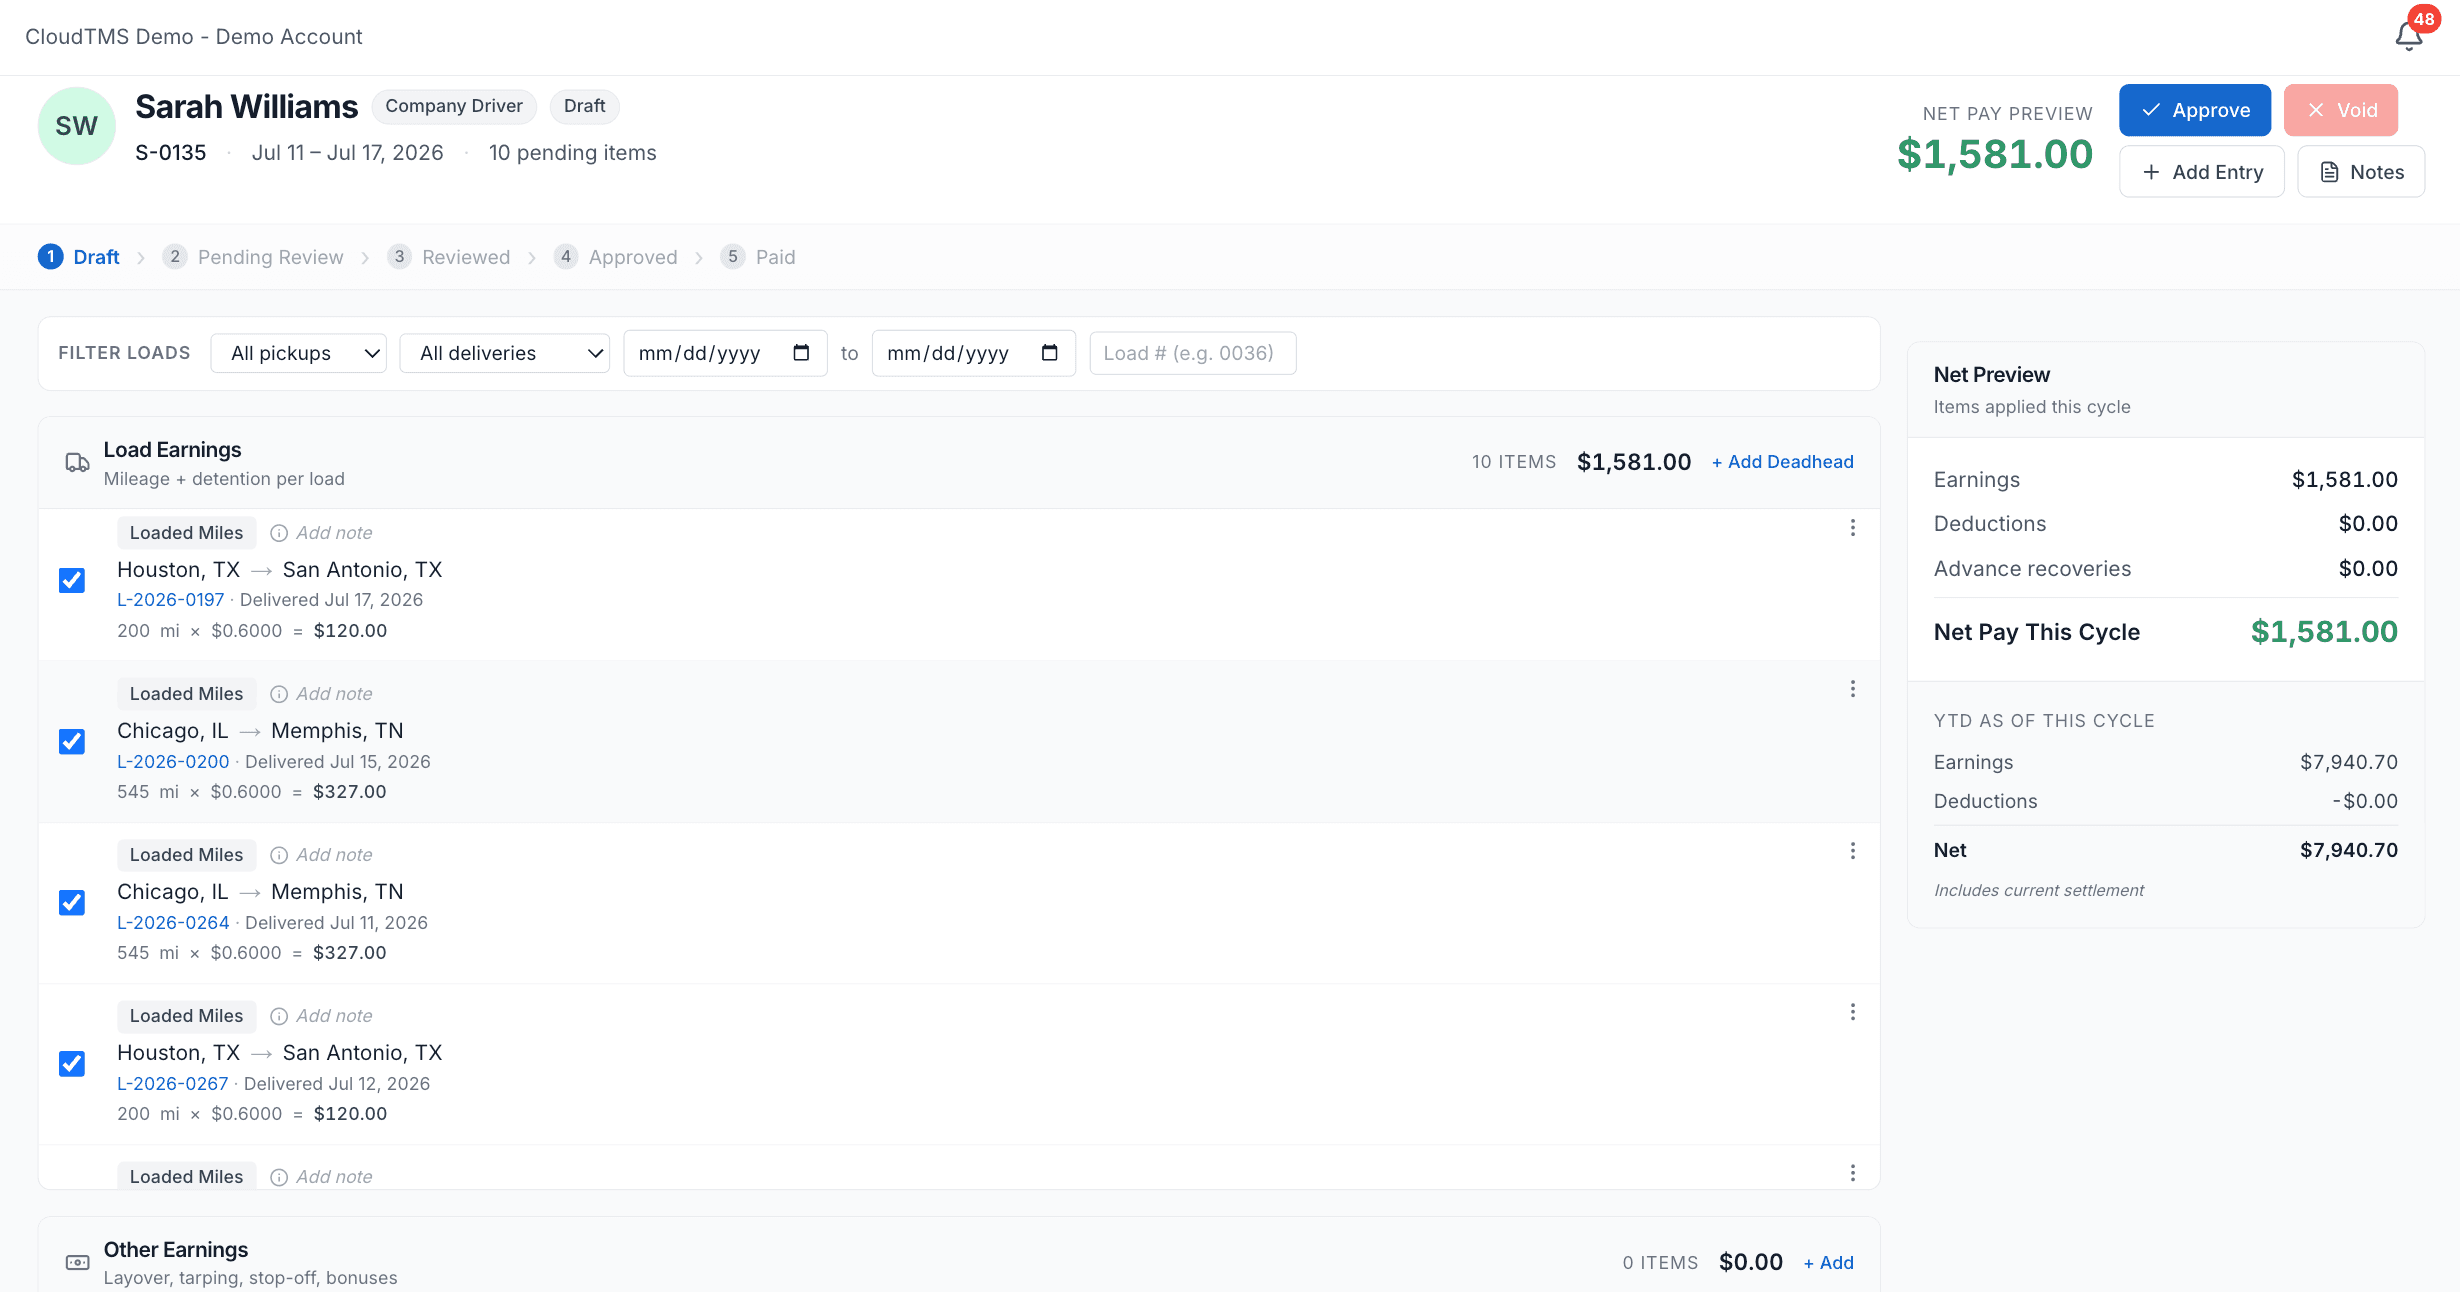Click the Add Deadhead link
Image resolution: width=2460 pixels, height=1292 pixels.
(x=1783, y=462)
